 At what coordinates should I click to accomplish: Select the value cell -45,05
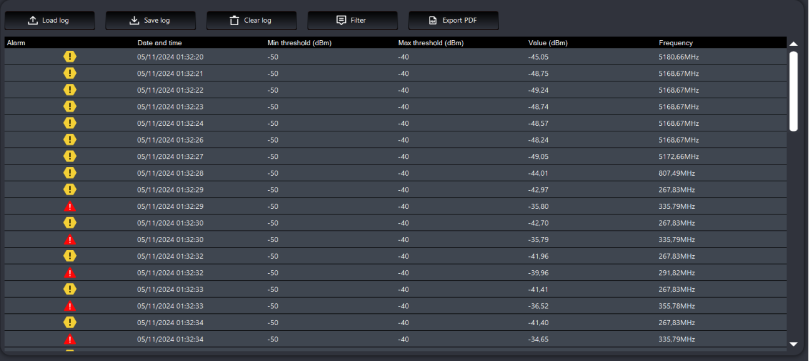[538, 57]
